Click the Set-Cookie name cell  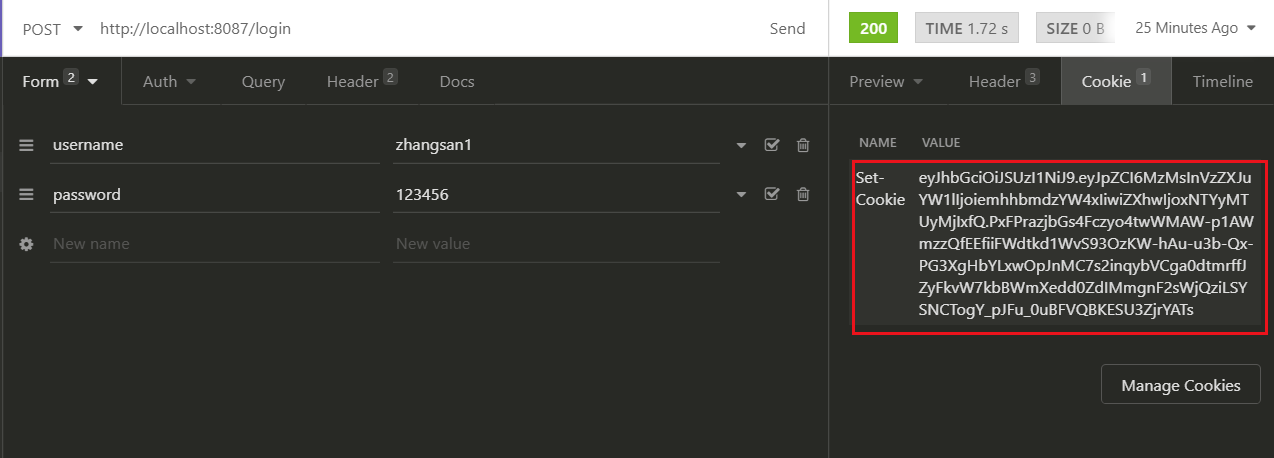[880, 187]
